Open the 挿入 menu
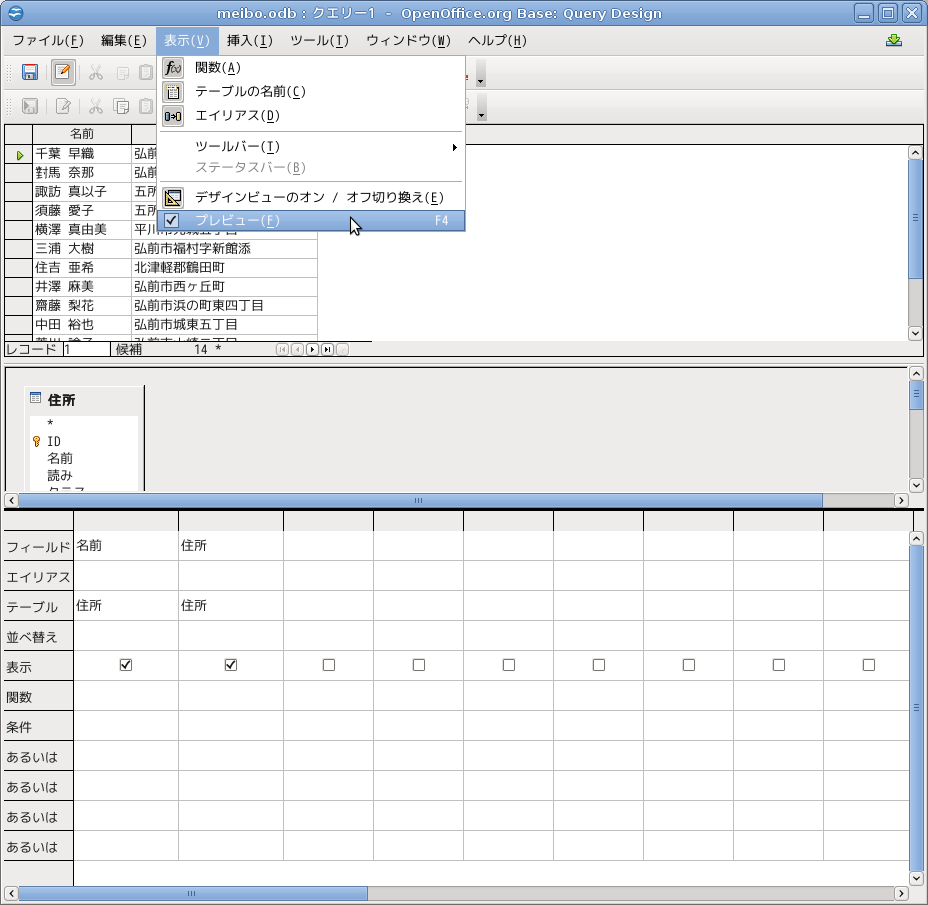Viewport: 928px width, 905px height. (249, 41)
